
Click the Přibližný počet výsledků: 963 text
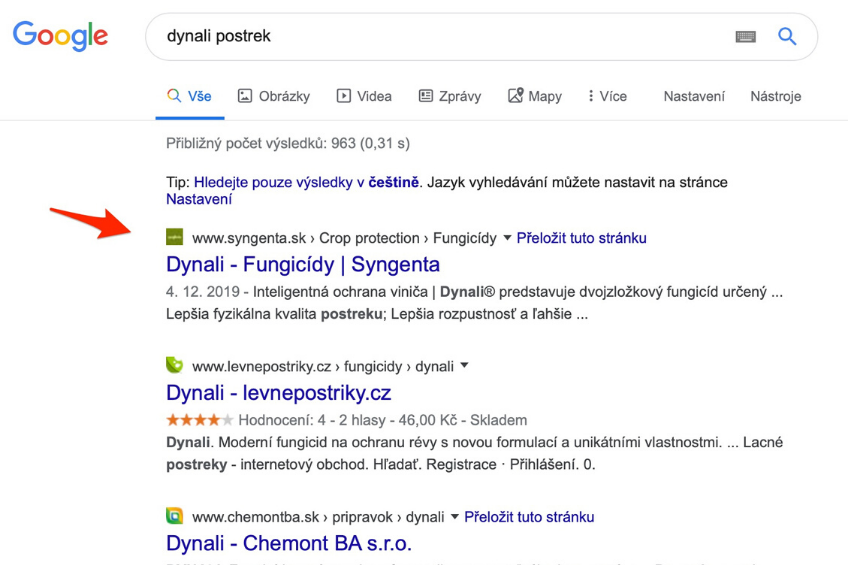pos(288,143)
